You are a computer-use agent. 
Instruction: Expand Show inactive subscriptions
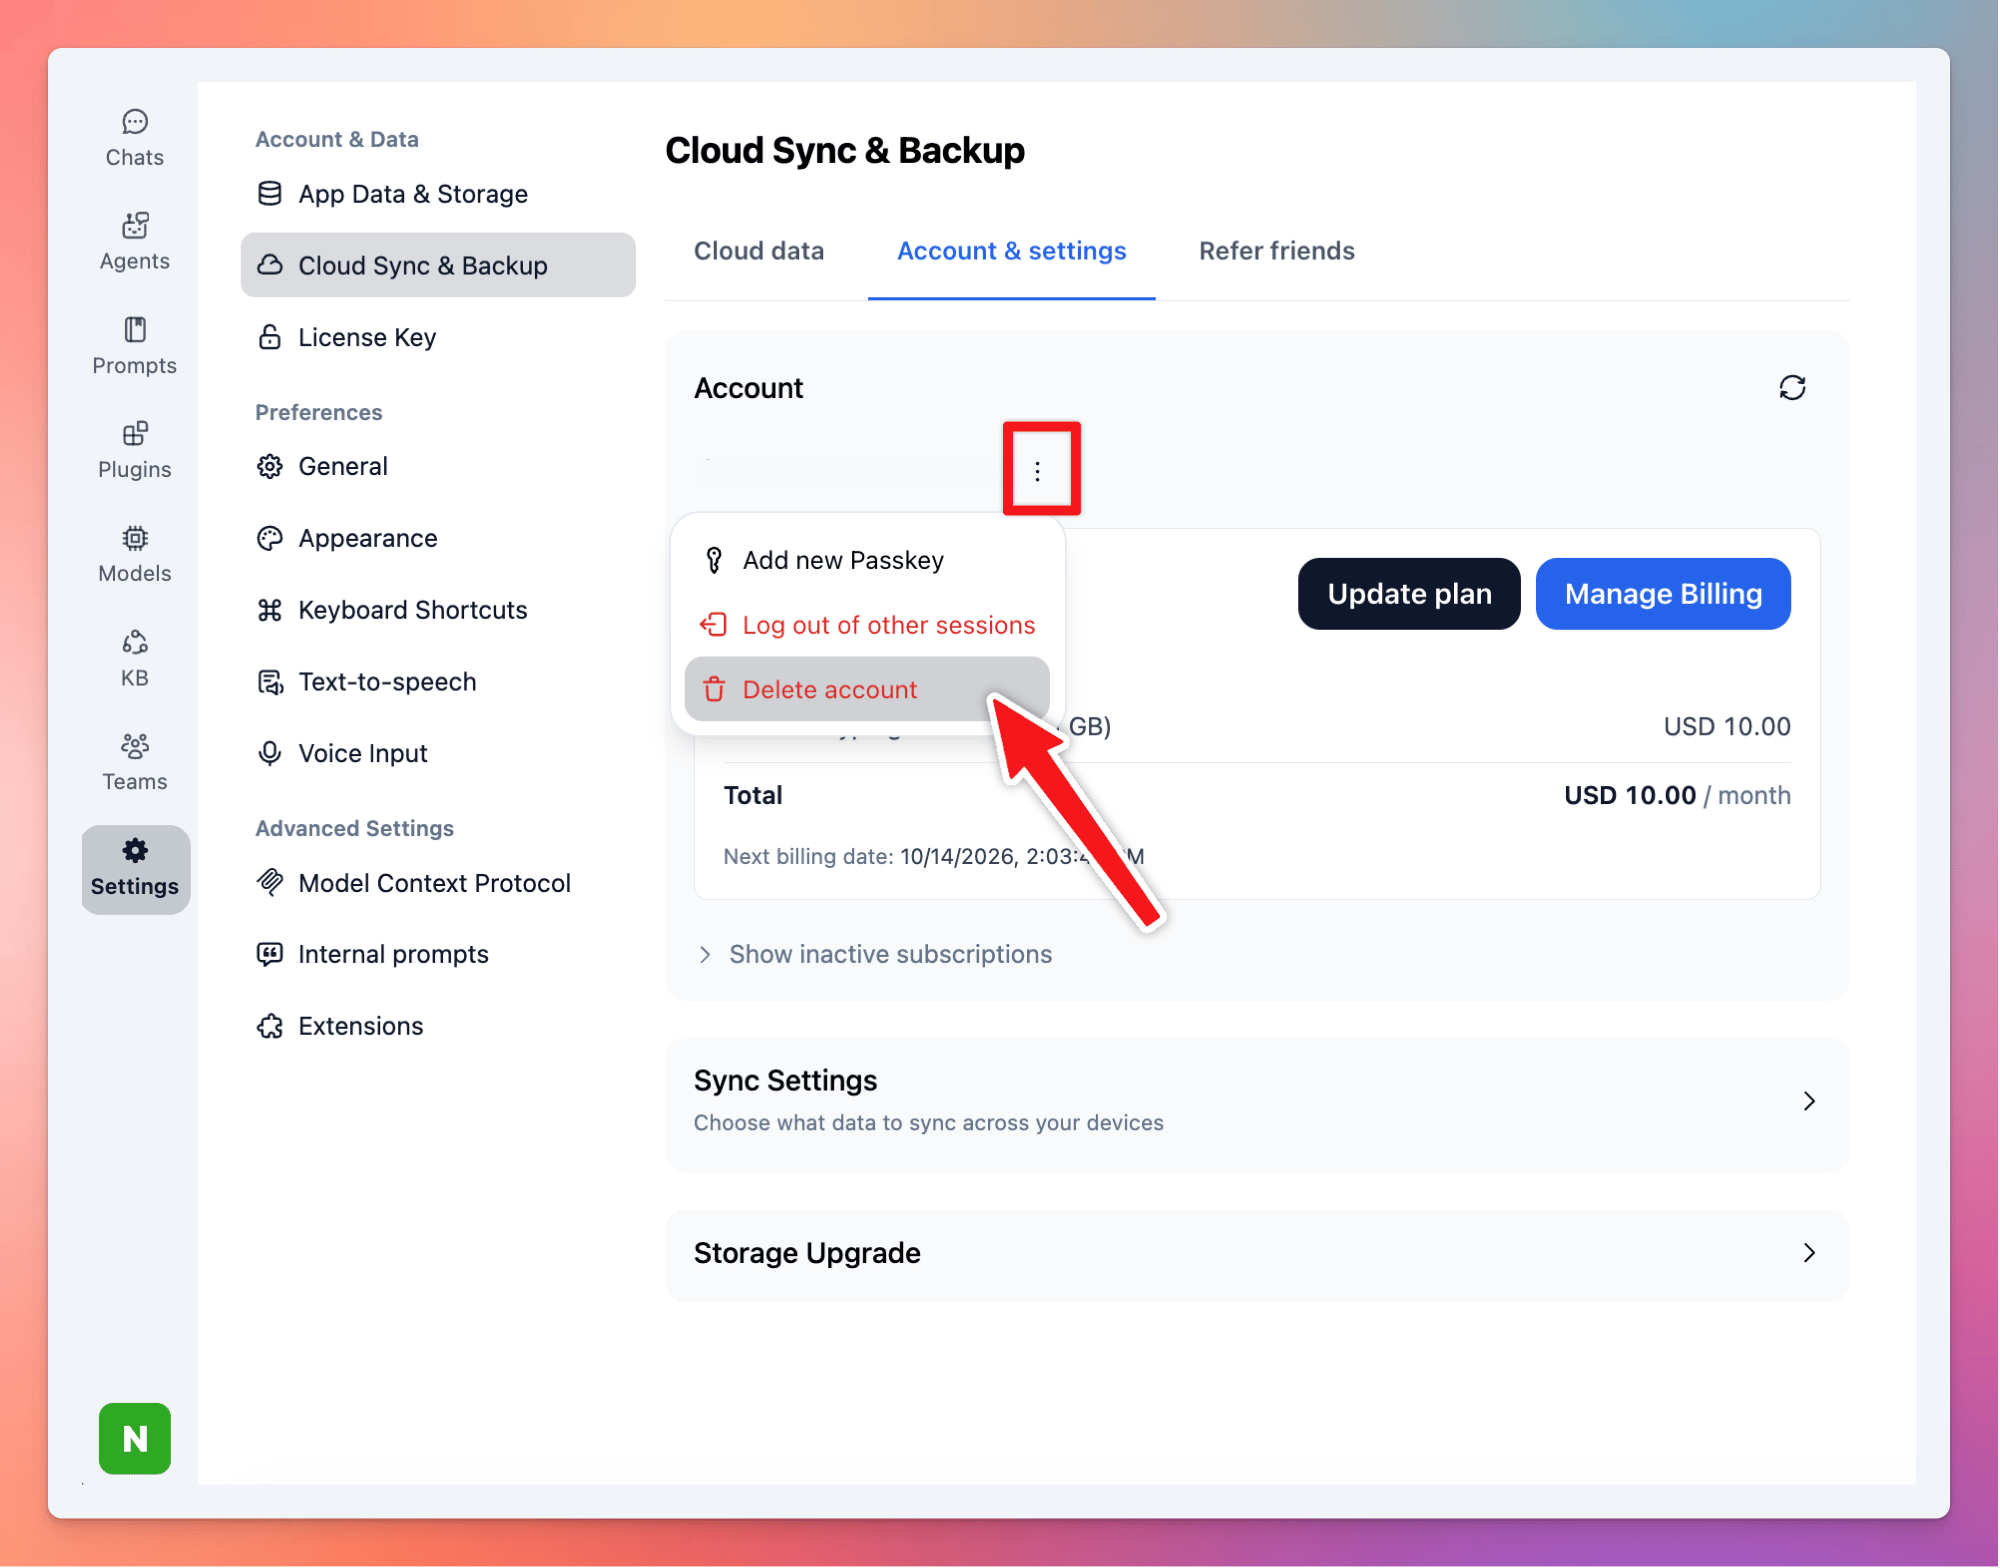[875, 954]
